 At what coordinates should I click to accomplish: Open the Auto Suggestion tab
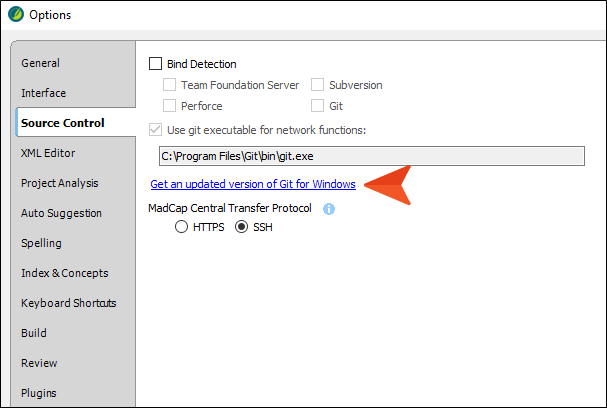(61, 213)
